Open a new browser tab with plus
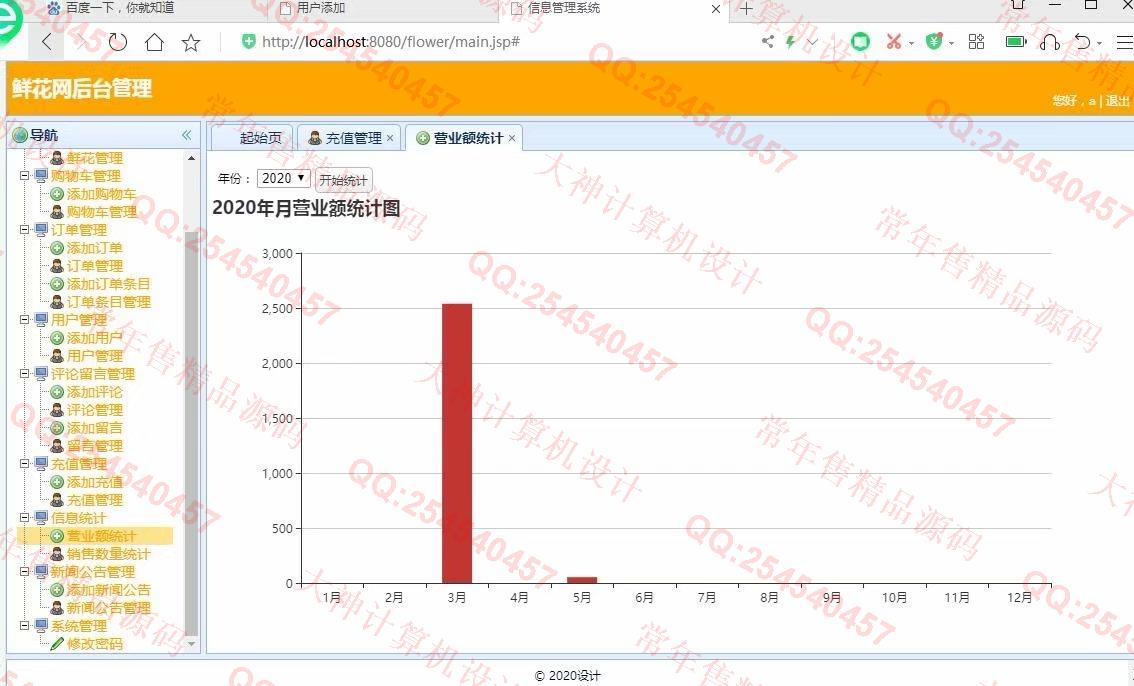Viewport: 1134px width, 686px height. (746, 9)
